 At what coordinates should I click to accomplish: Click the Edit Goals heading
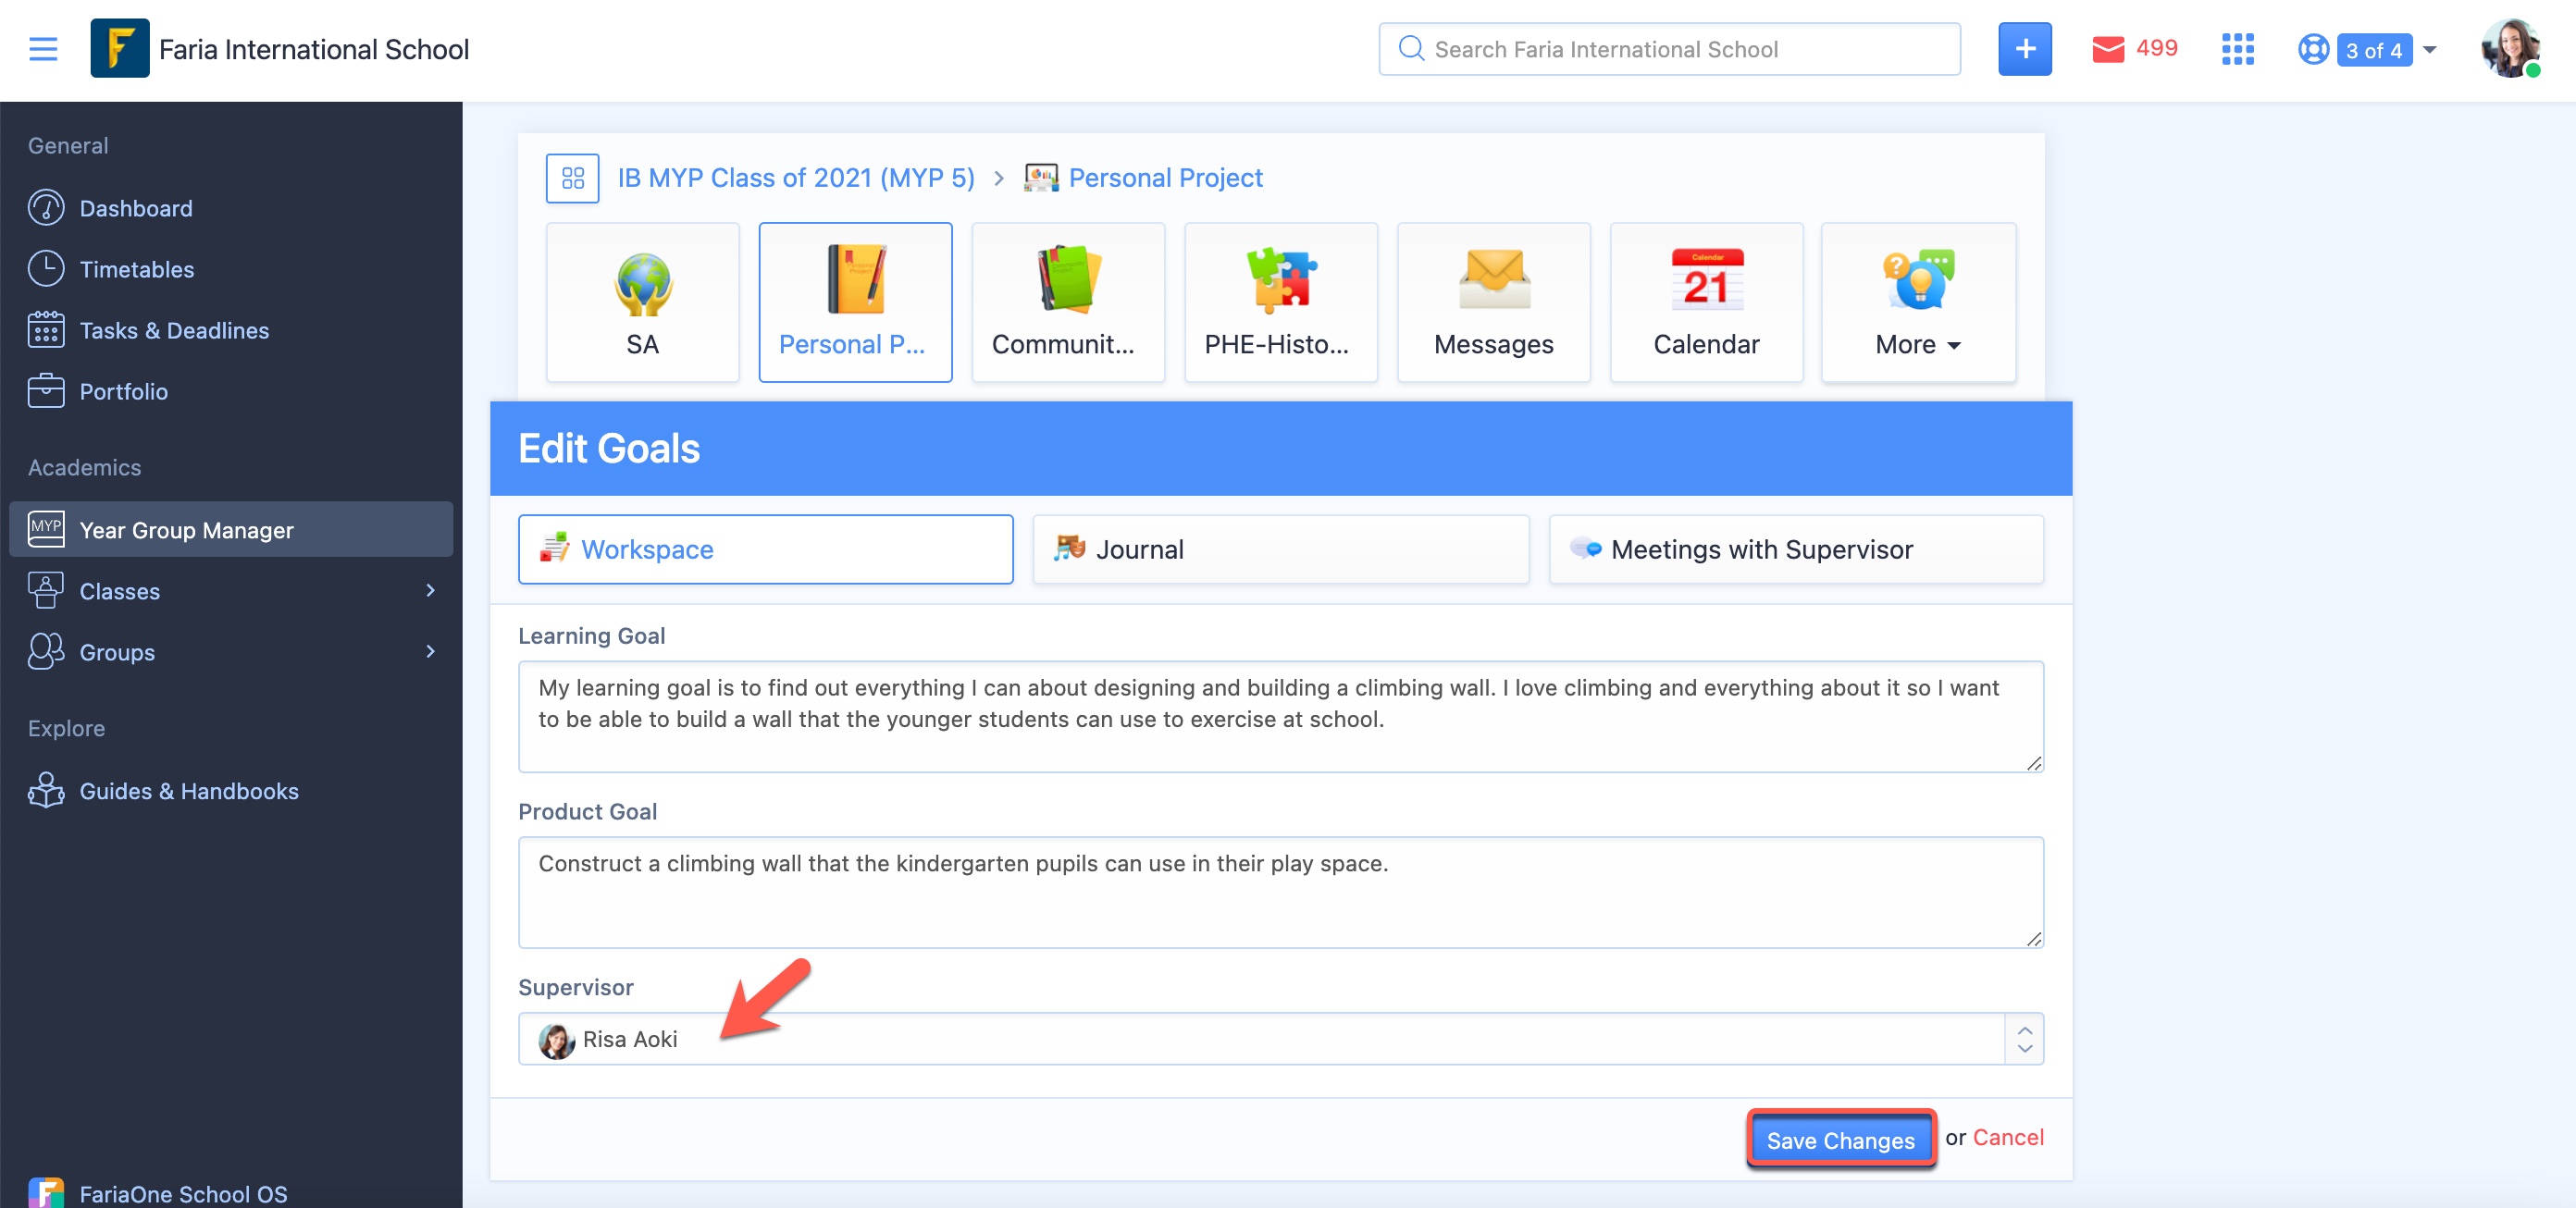tap(608, 448)
